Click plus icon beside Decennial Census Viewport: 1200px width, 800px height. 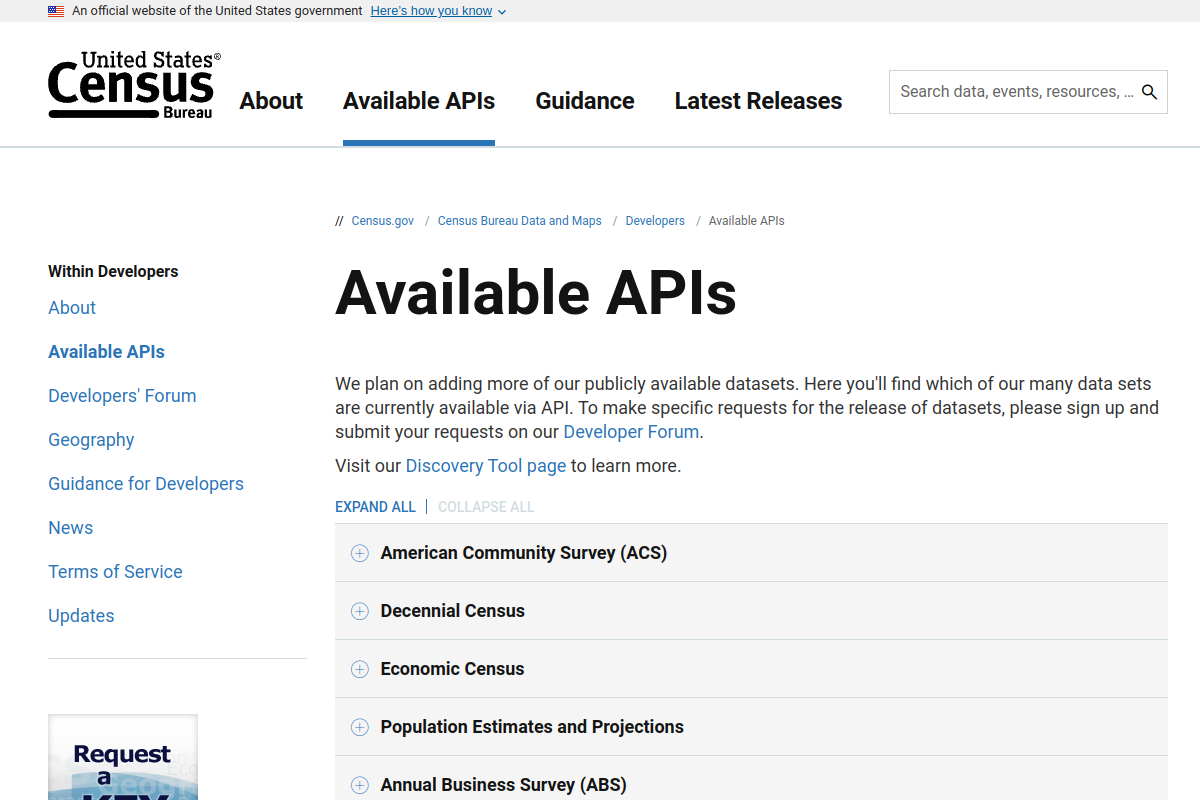[360, 611]
